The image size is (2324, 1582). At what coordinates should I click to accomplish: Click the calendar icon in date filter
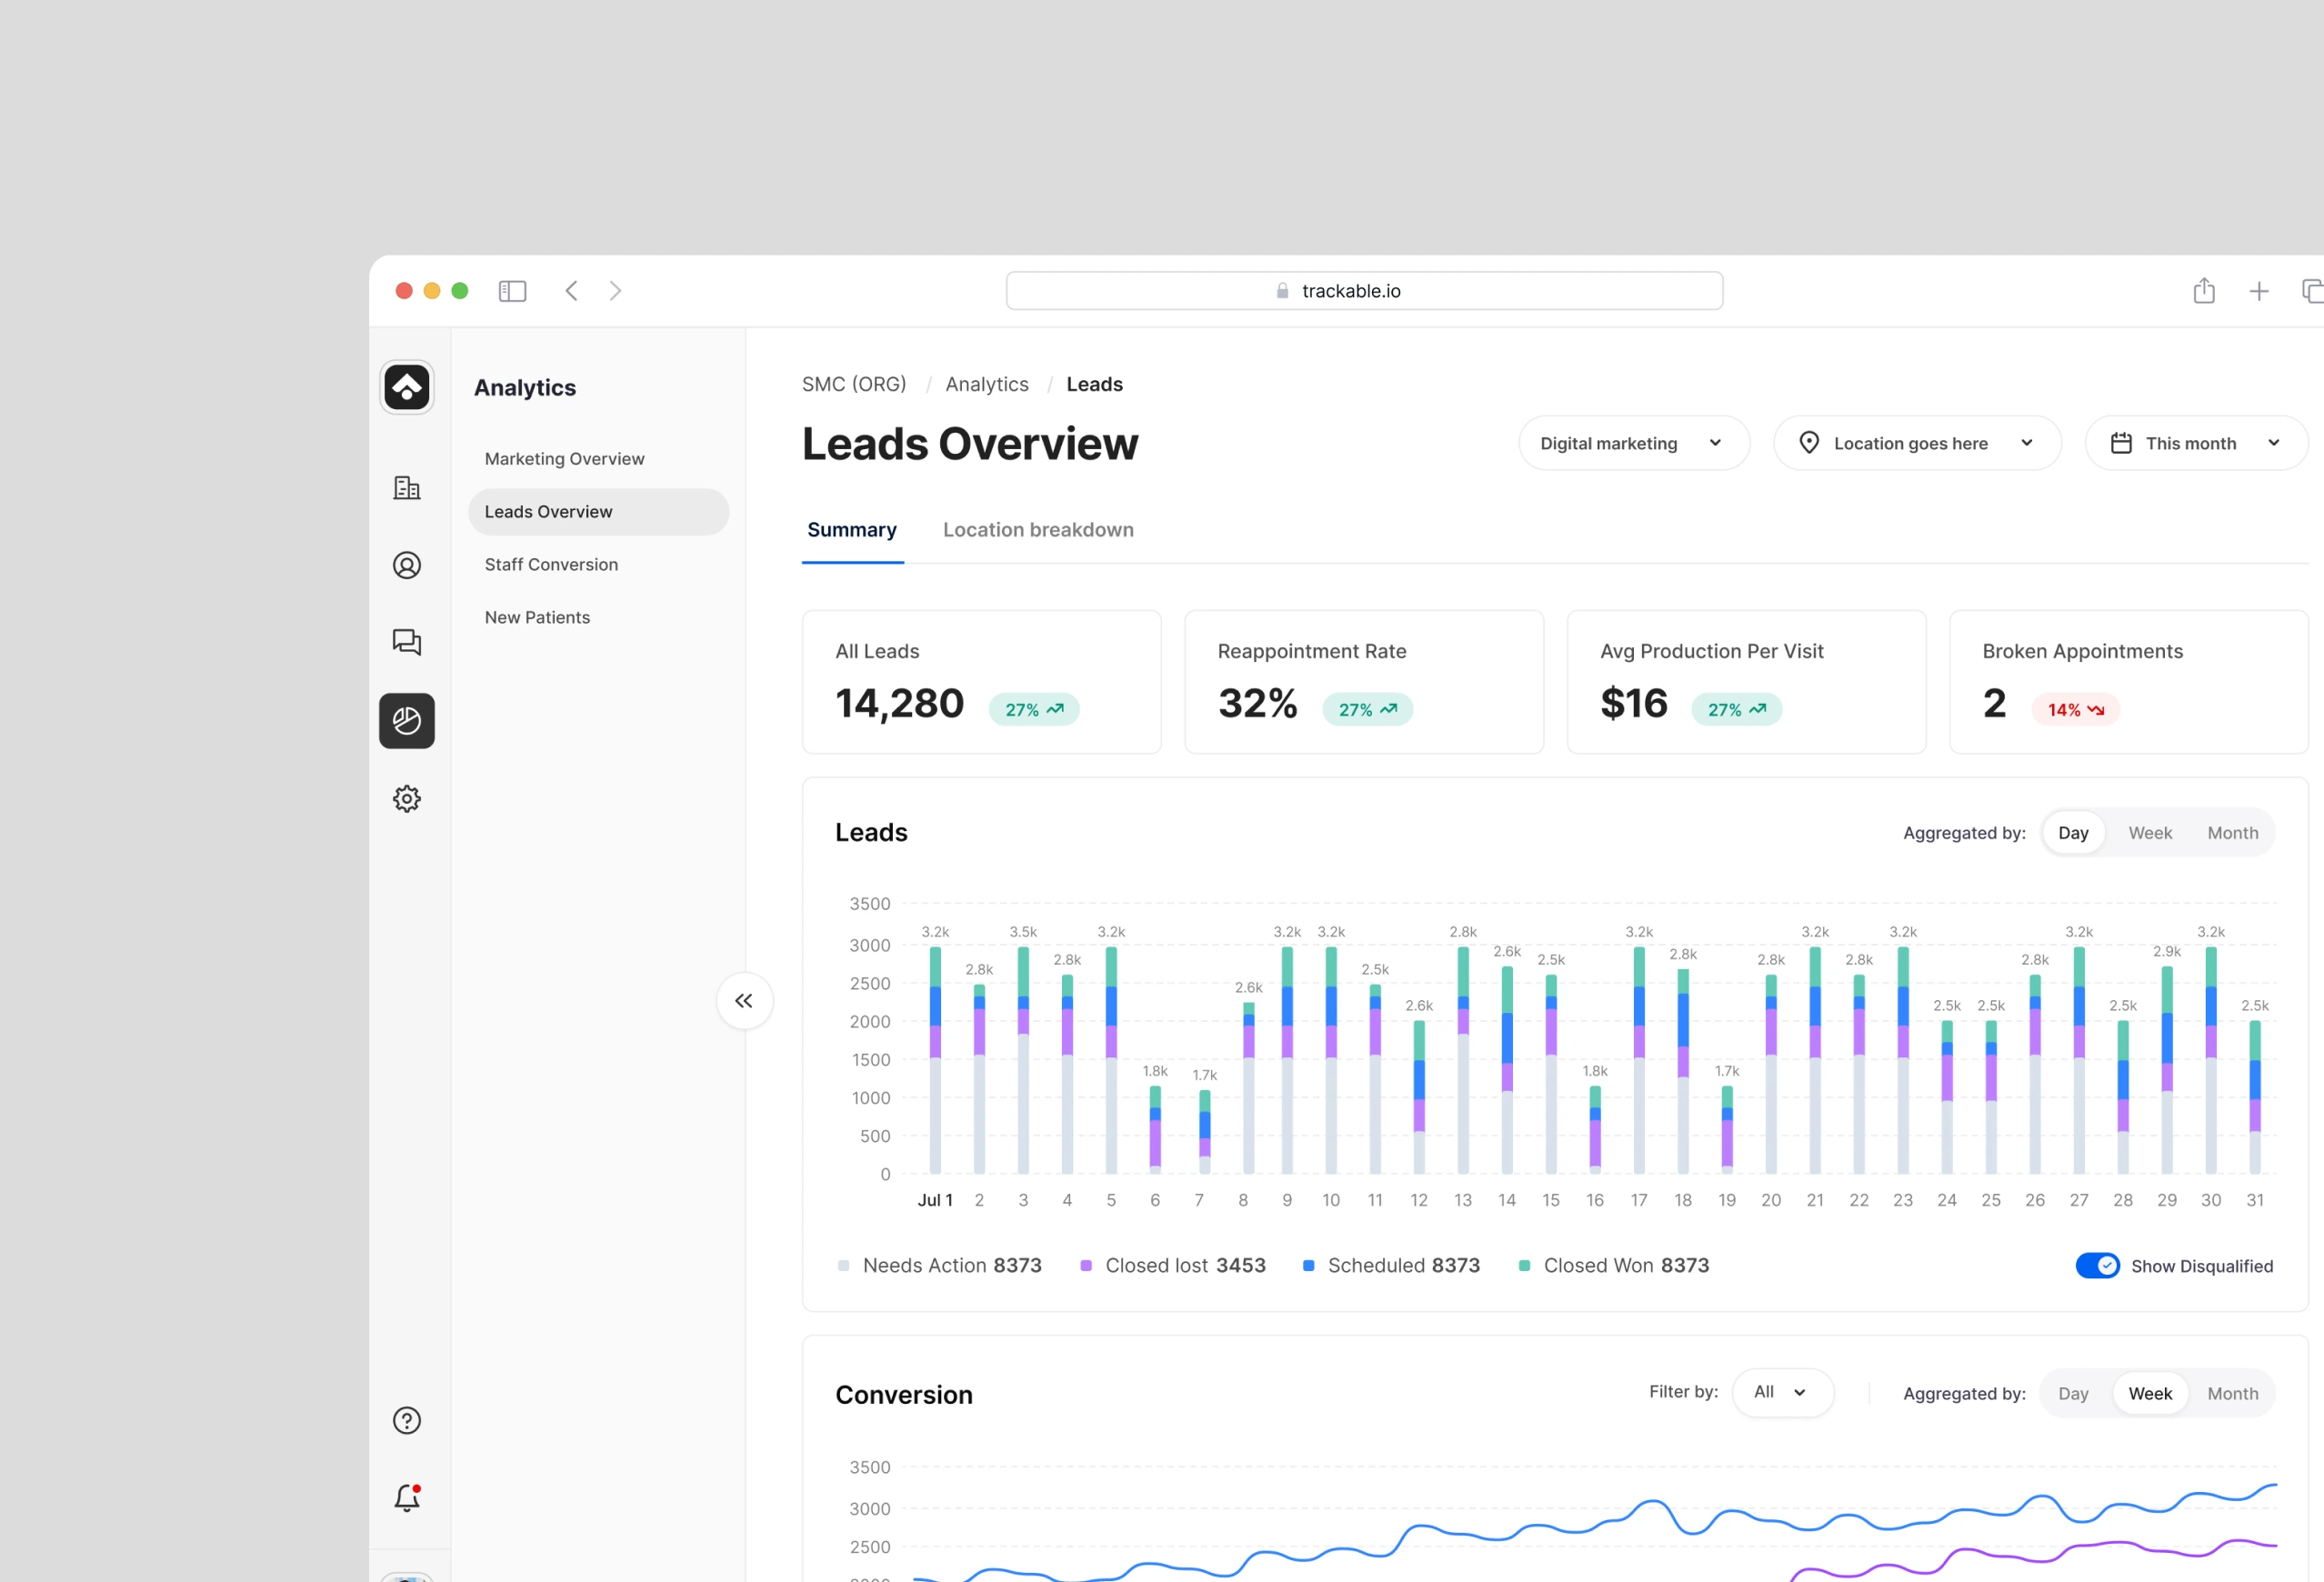(2121, 443)
